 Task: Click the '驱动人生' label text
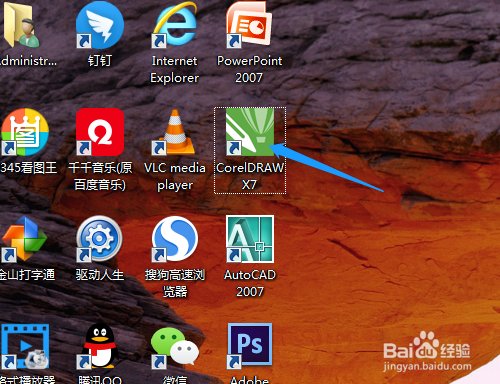99,275
